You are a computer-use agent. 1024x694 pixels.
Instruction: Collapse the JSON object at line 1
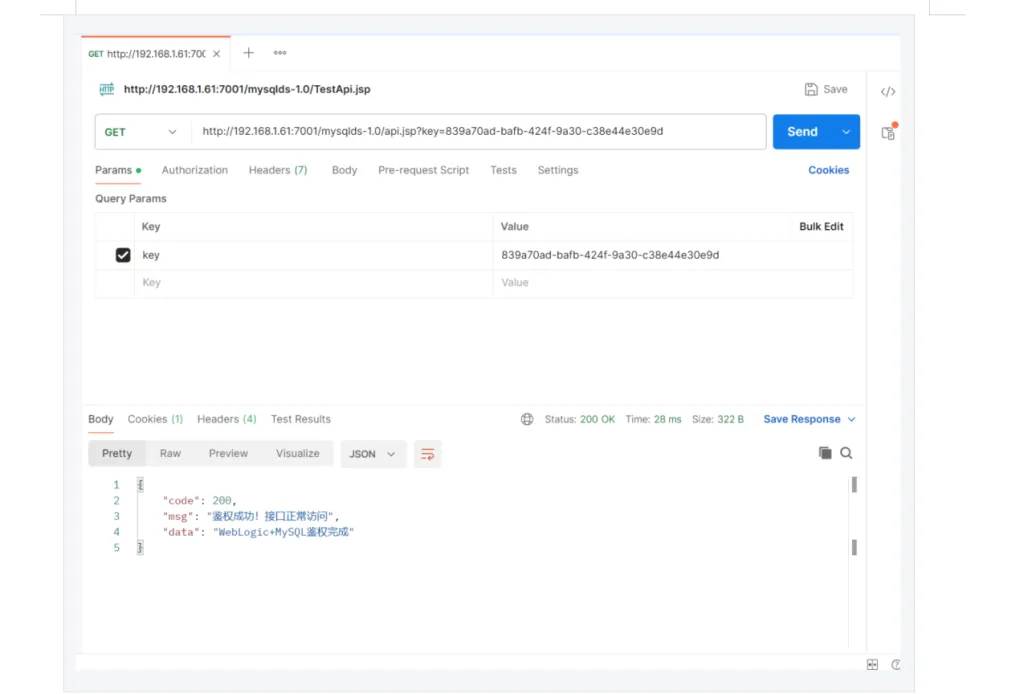coord(140,485)
